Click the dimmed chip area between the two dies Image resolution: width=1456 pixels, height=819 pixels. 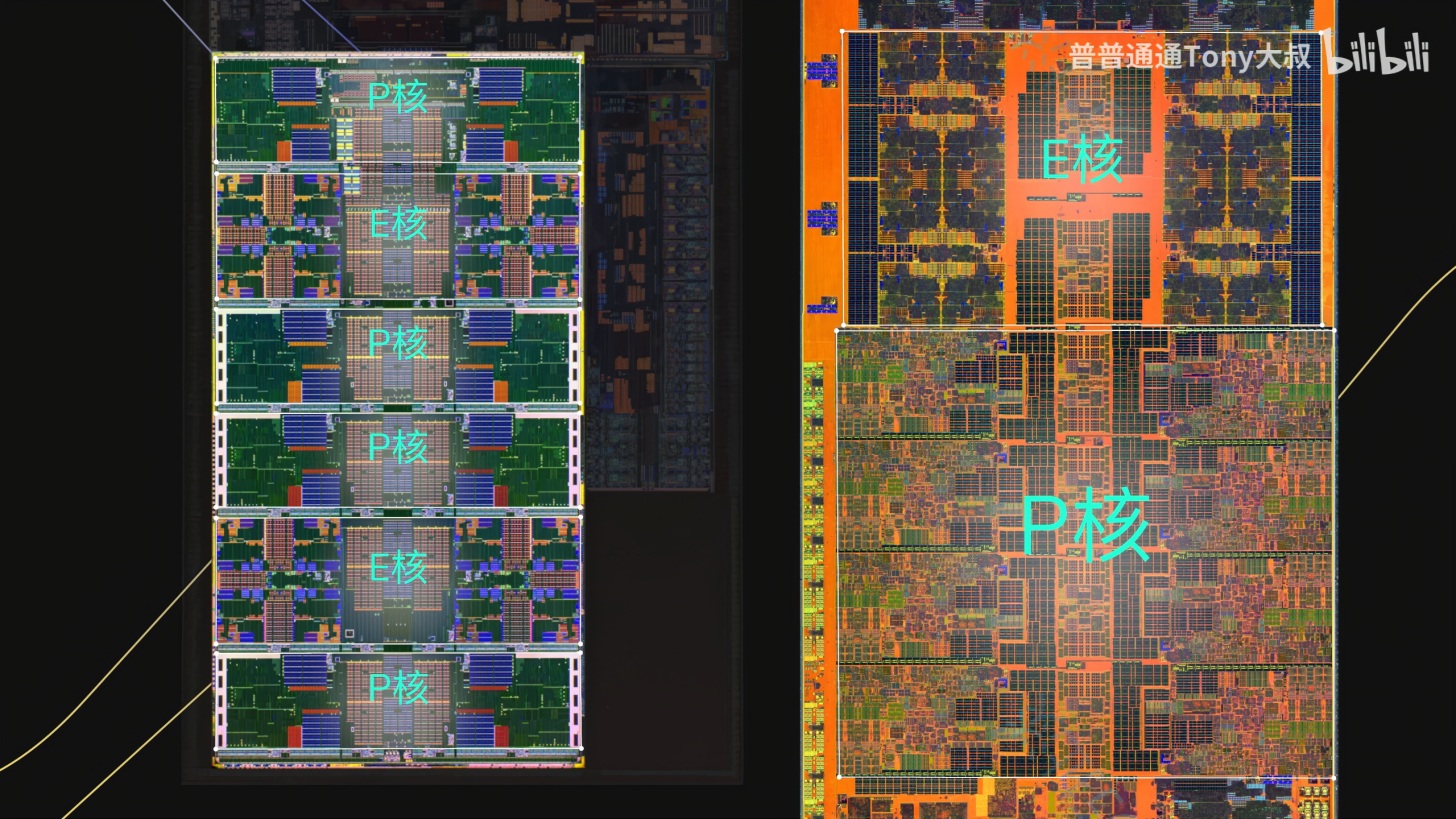pyautogui.click(x=650, y=300)
